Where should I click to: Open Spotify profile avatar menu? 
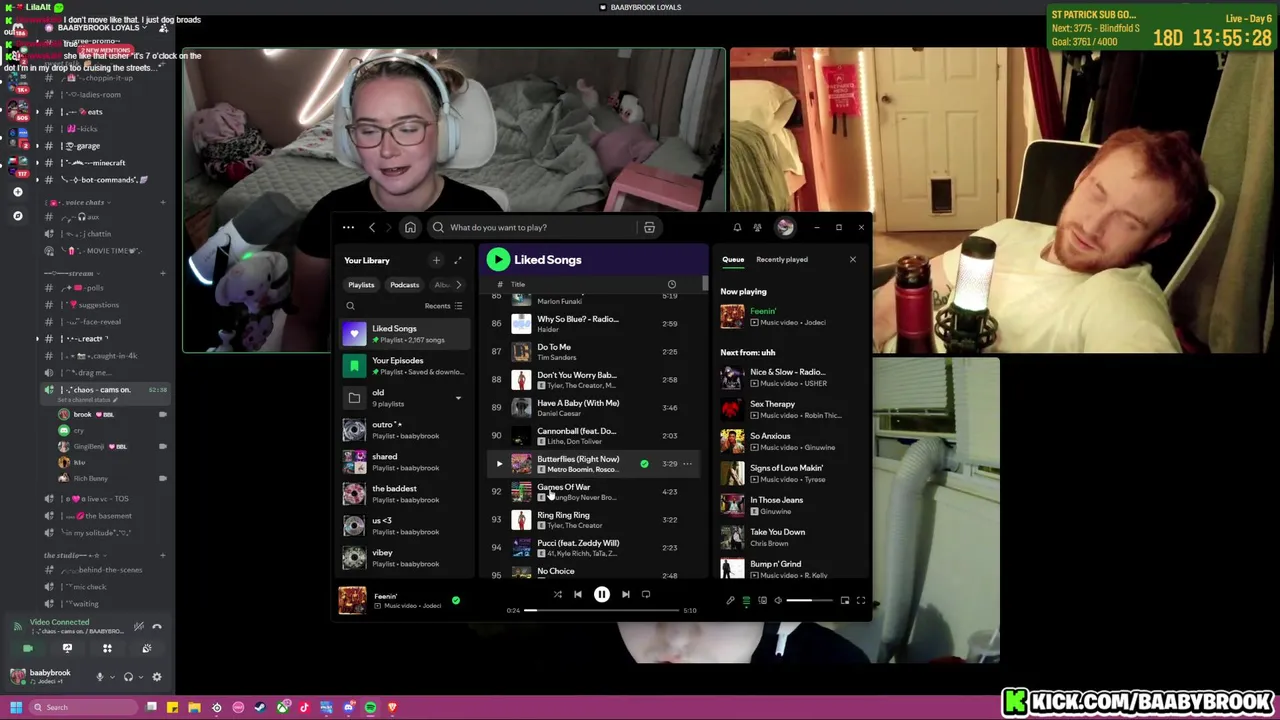tap(785, 227)
